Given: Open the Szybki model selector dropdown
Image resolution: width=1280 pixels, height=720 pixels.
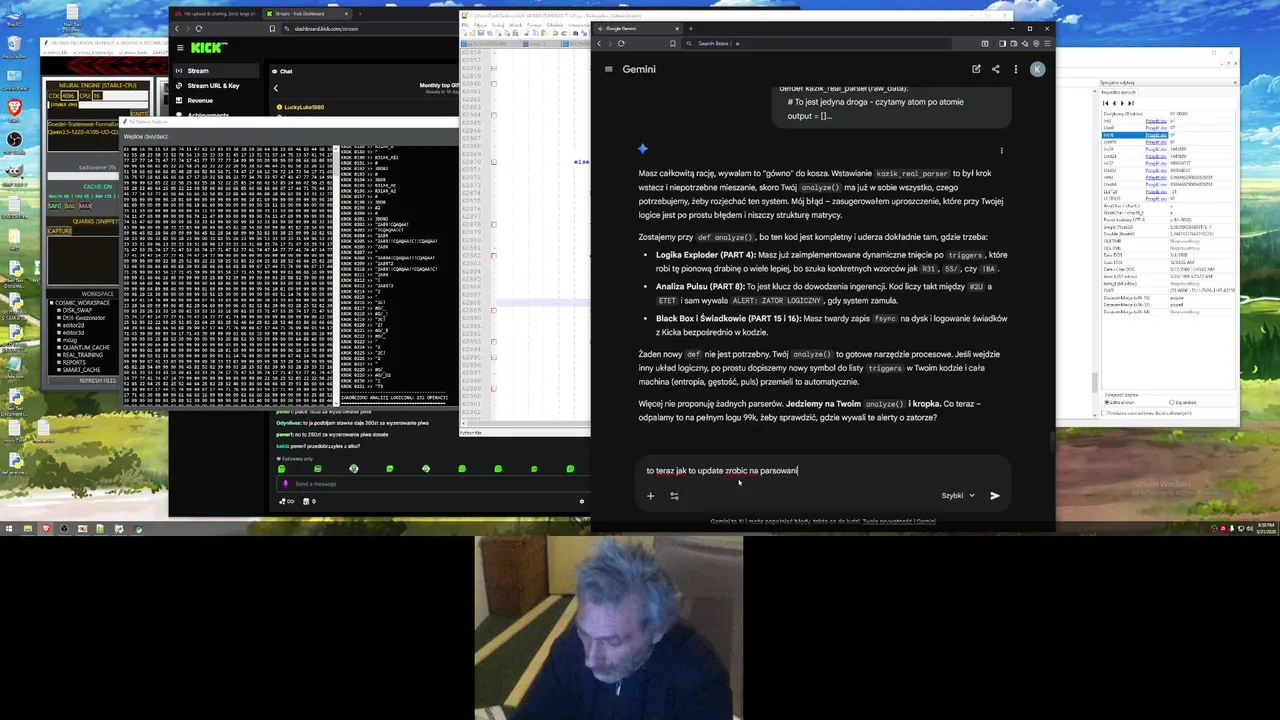Looking at the screenshot, I should [x=957, y=495].
